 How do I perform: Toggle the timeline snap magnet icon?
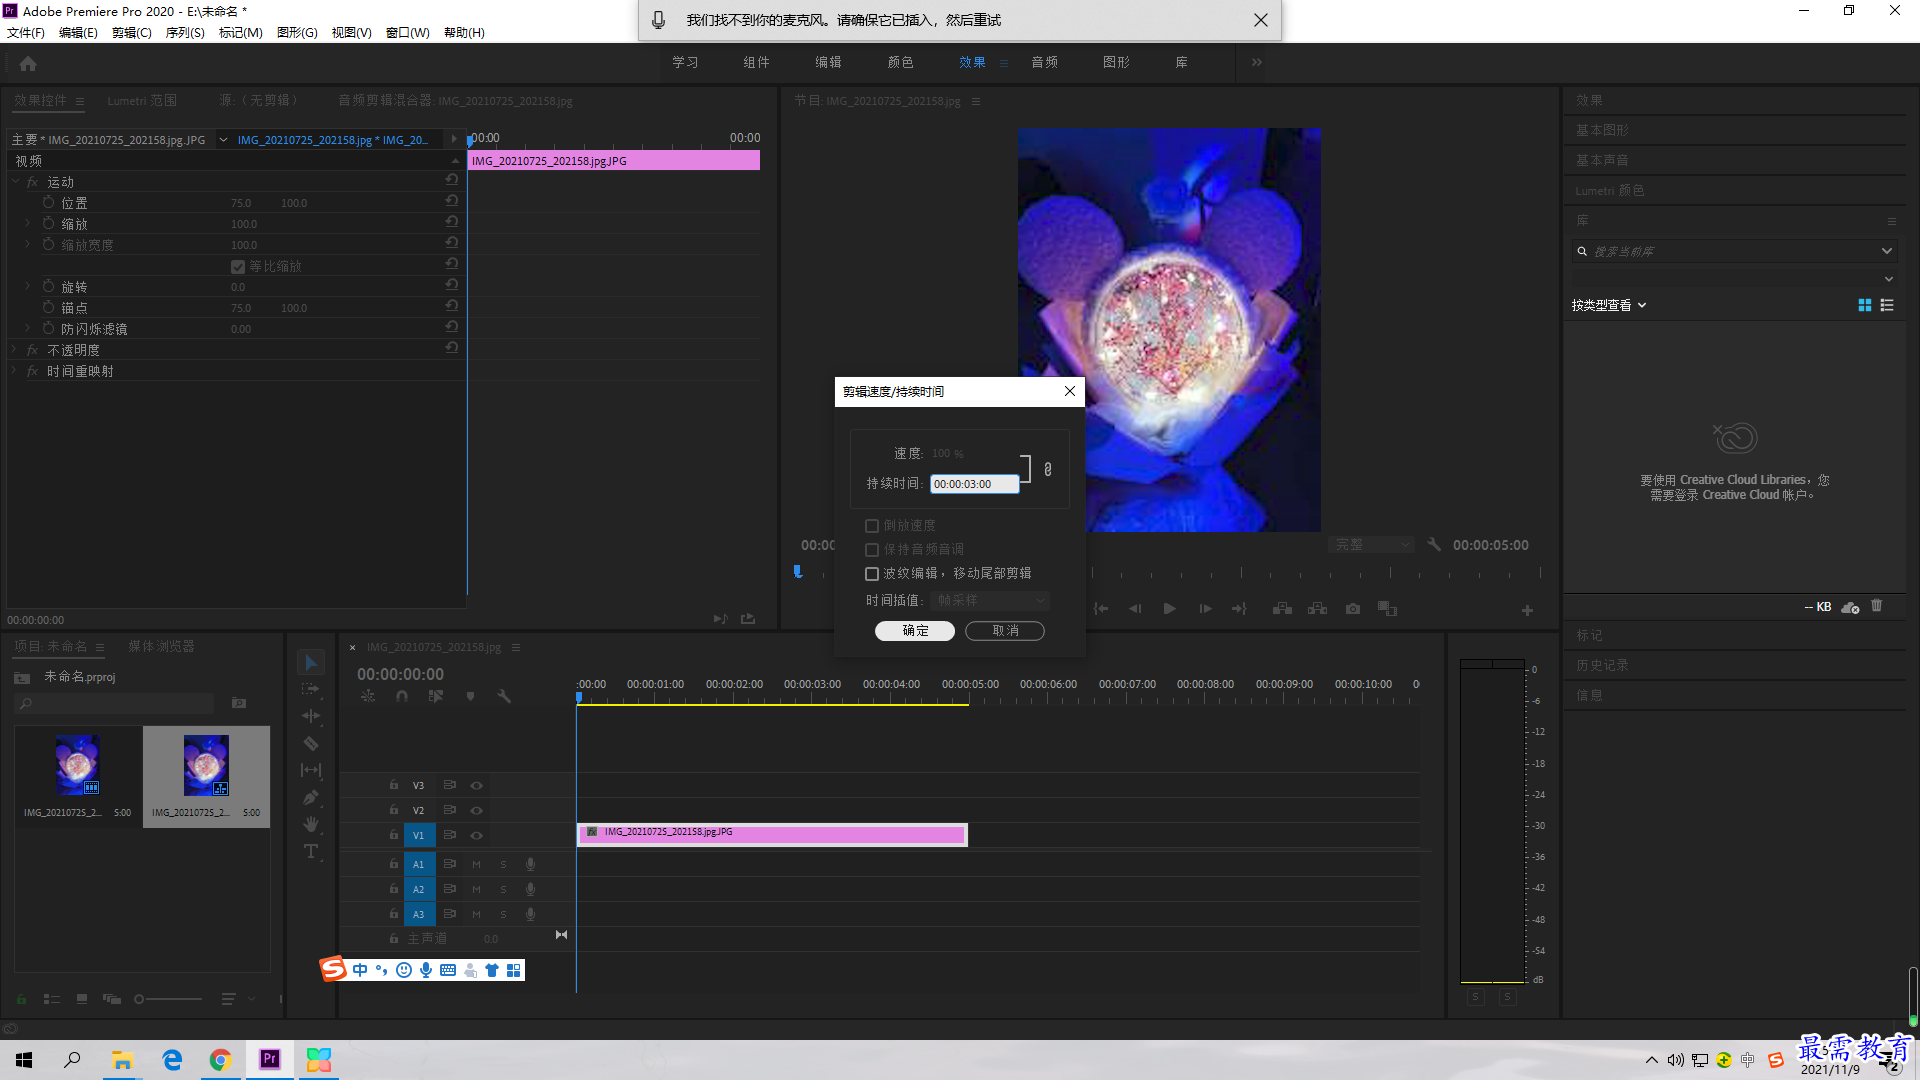(x=402, y=697)
